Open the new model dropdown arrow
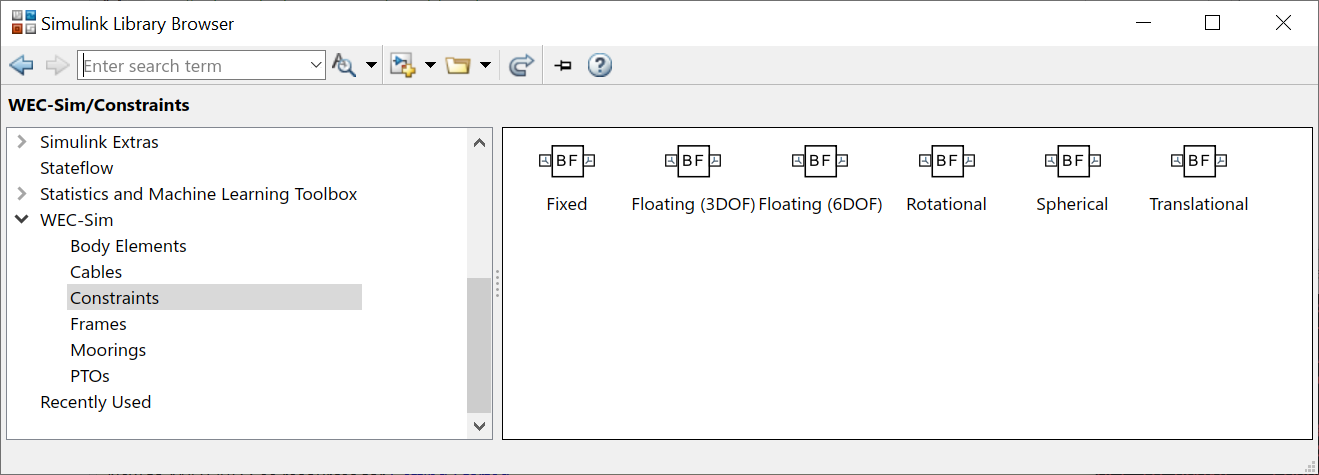Viewport: 1319px width, 475px height. pyautogui.click(x=430, y=66)
